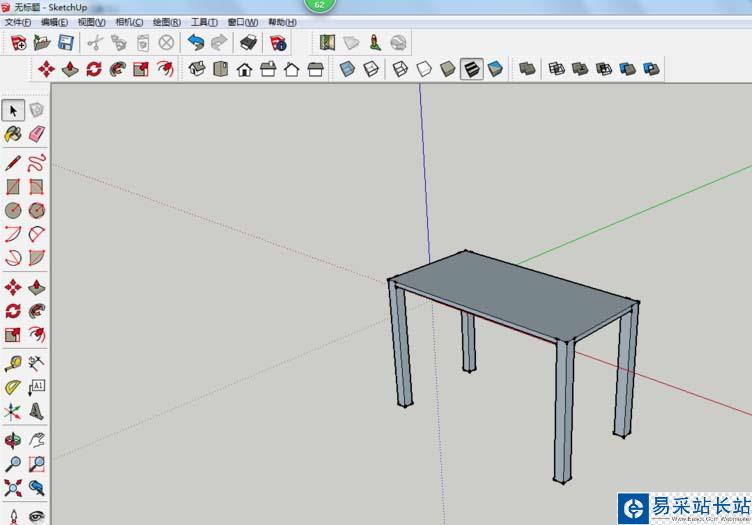Image resolution: width=752 pixels, height=525 pixels.
Task: Open the 文件(F) menu
Action: (17, 22)
